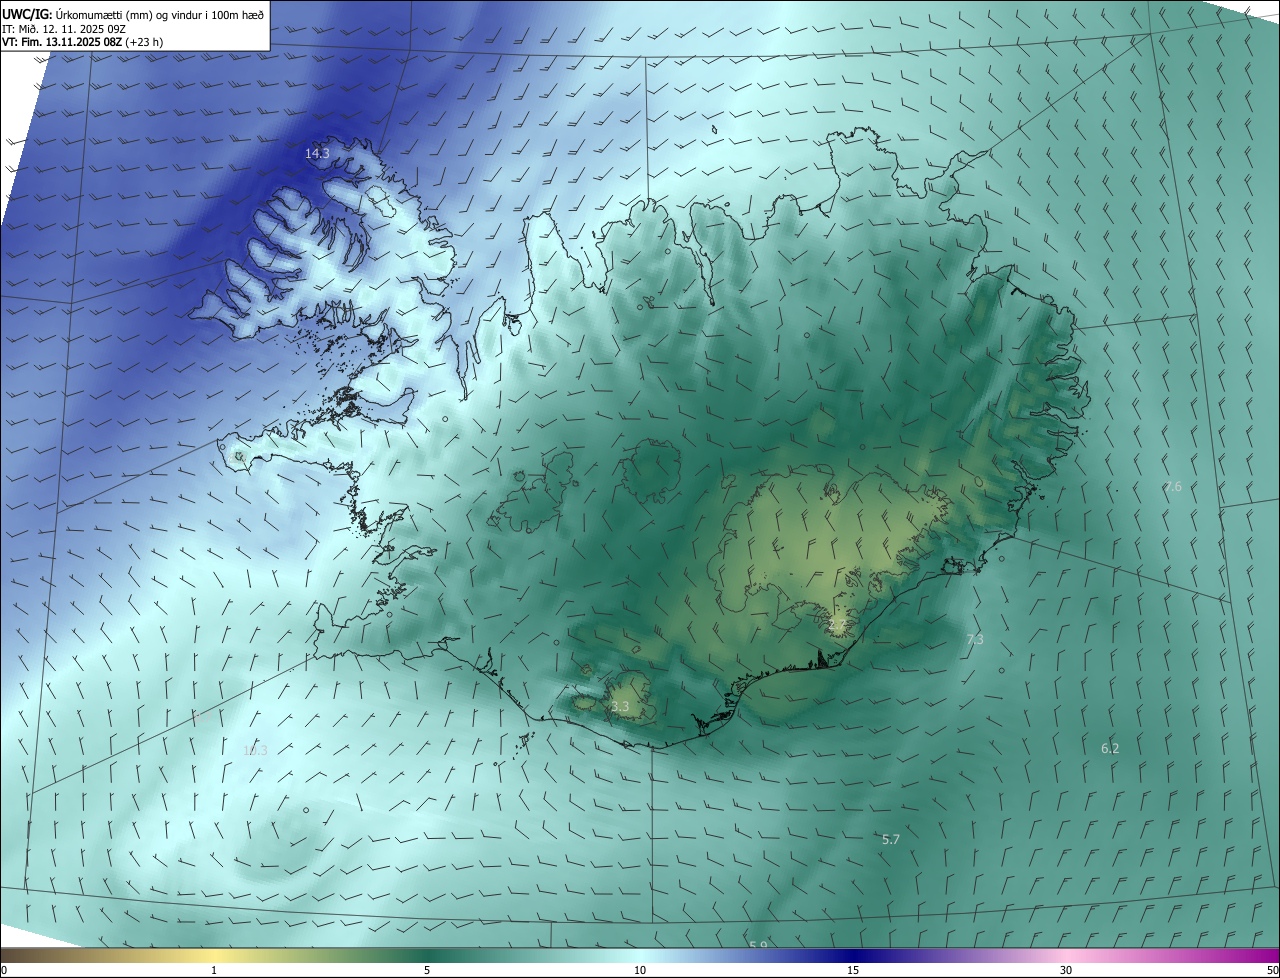Click the 7.3 value off the southeast coast
The width and height of the screenshot is (1280, 978).
click(975, 639)
